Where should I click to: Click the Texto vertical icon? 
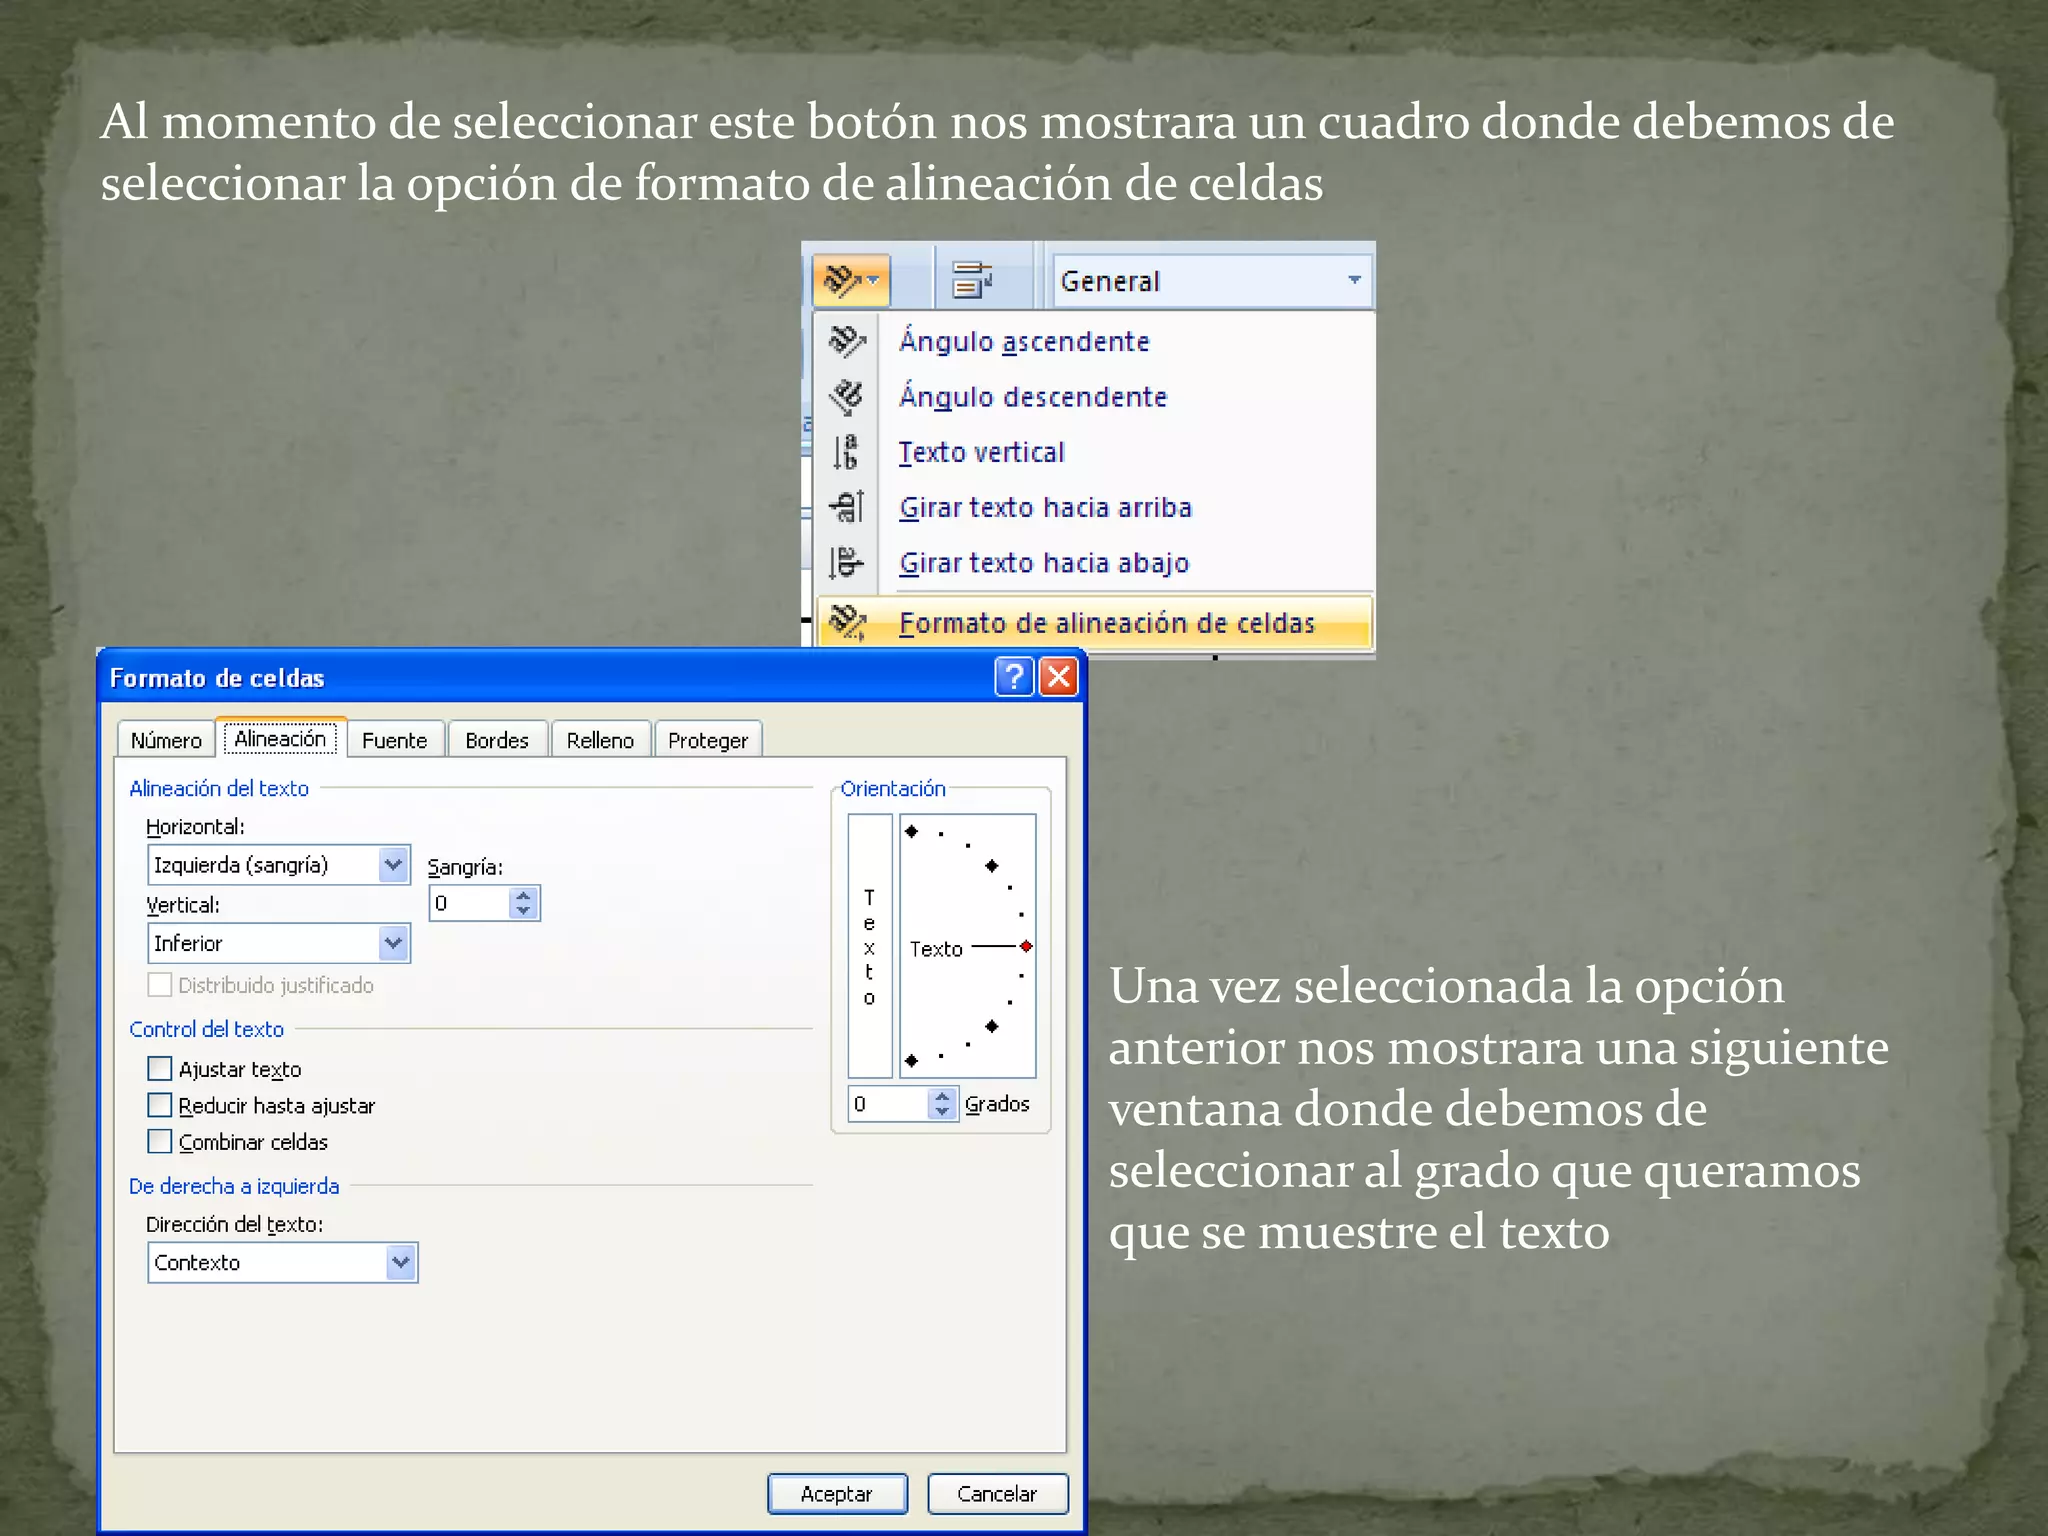847,452
